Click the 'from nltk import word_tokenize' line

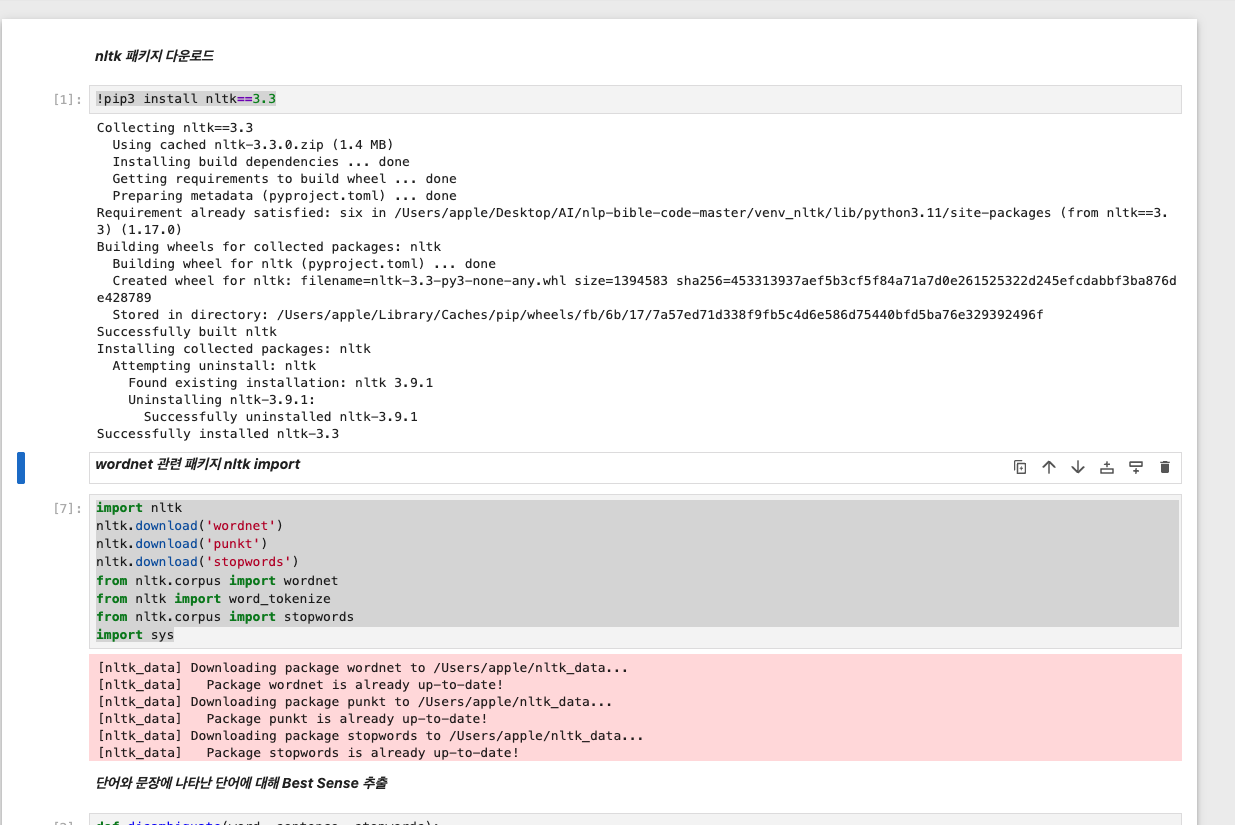point(214,599)
